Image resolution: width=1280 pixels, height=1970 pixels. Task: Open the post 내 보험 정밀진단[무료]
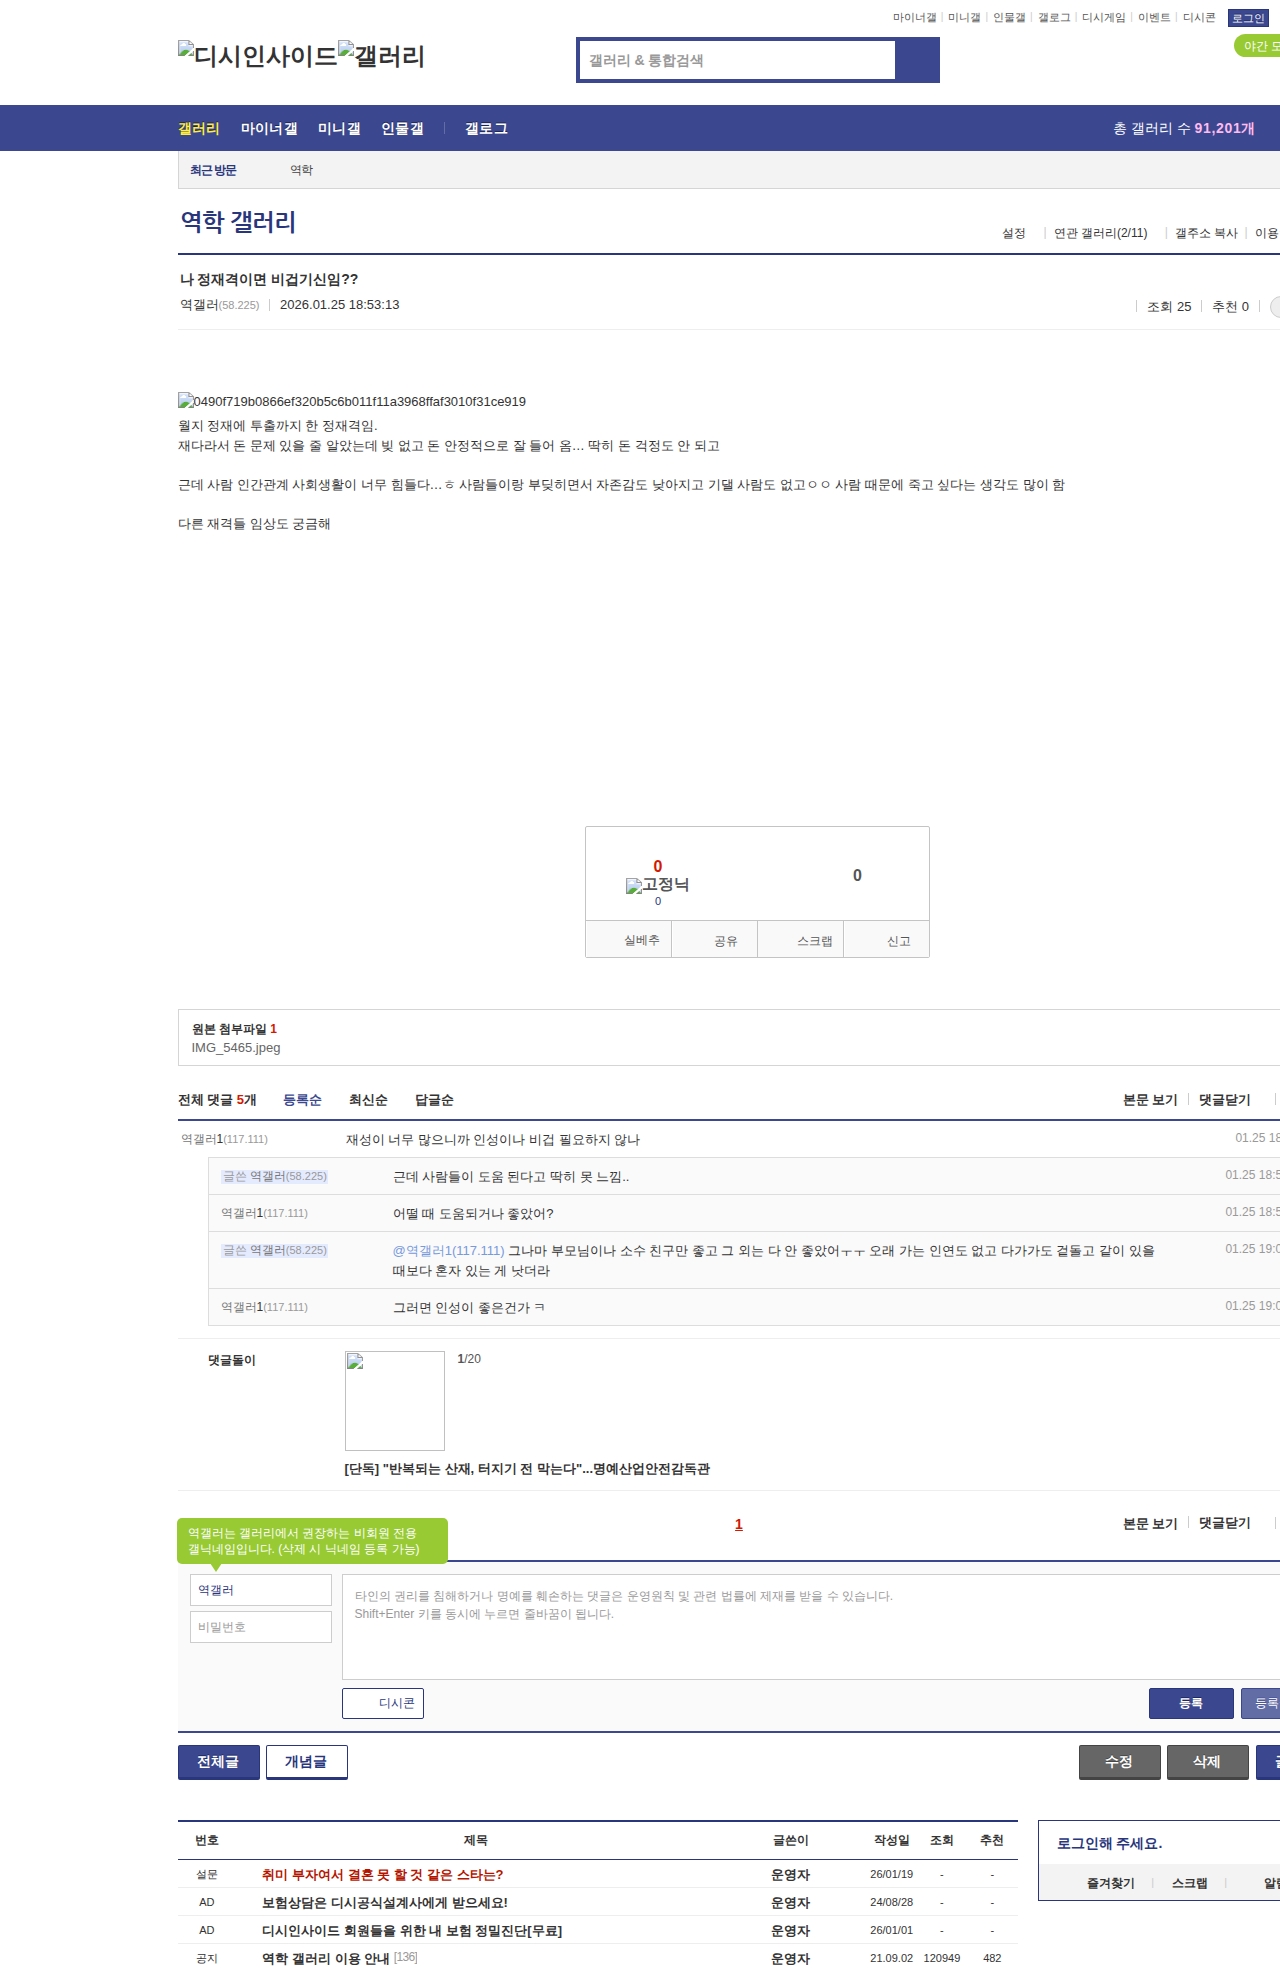coord(412,1931)
